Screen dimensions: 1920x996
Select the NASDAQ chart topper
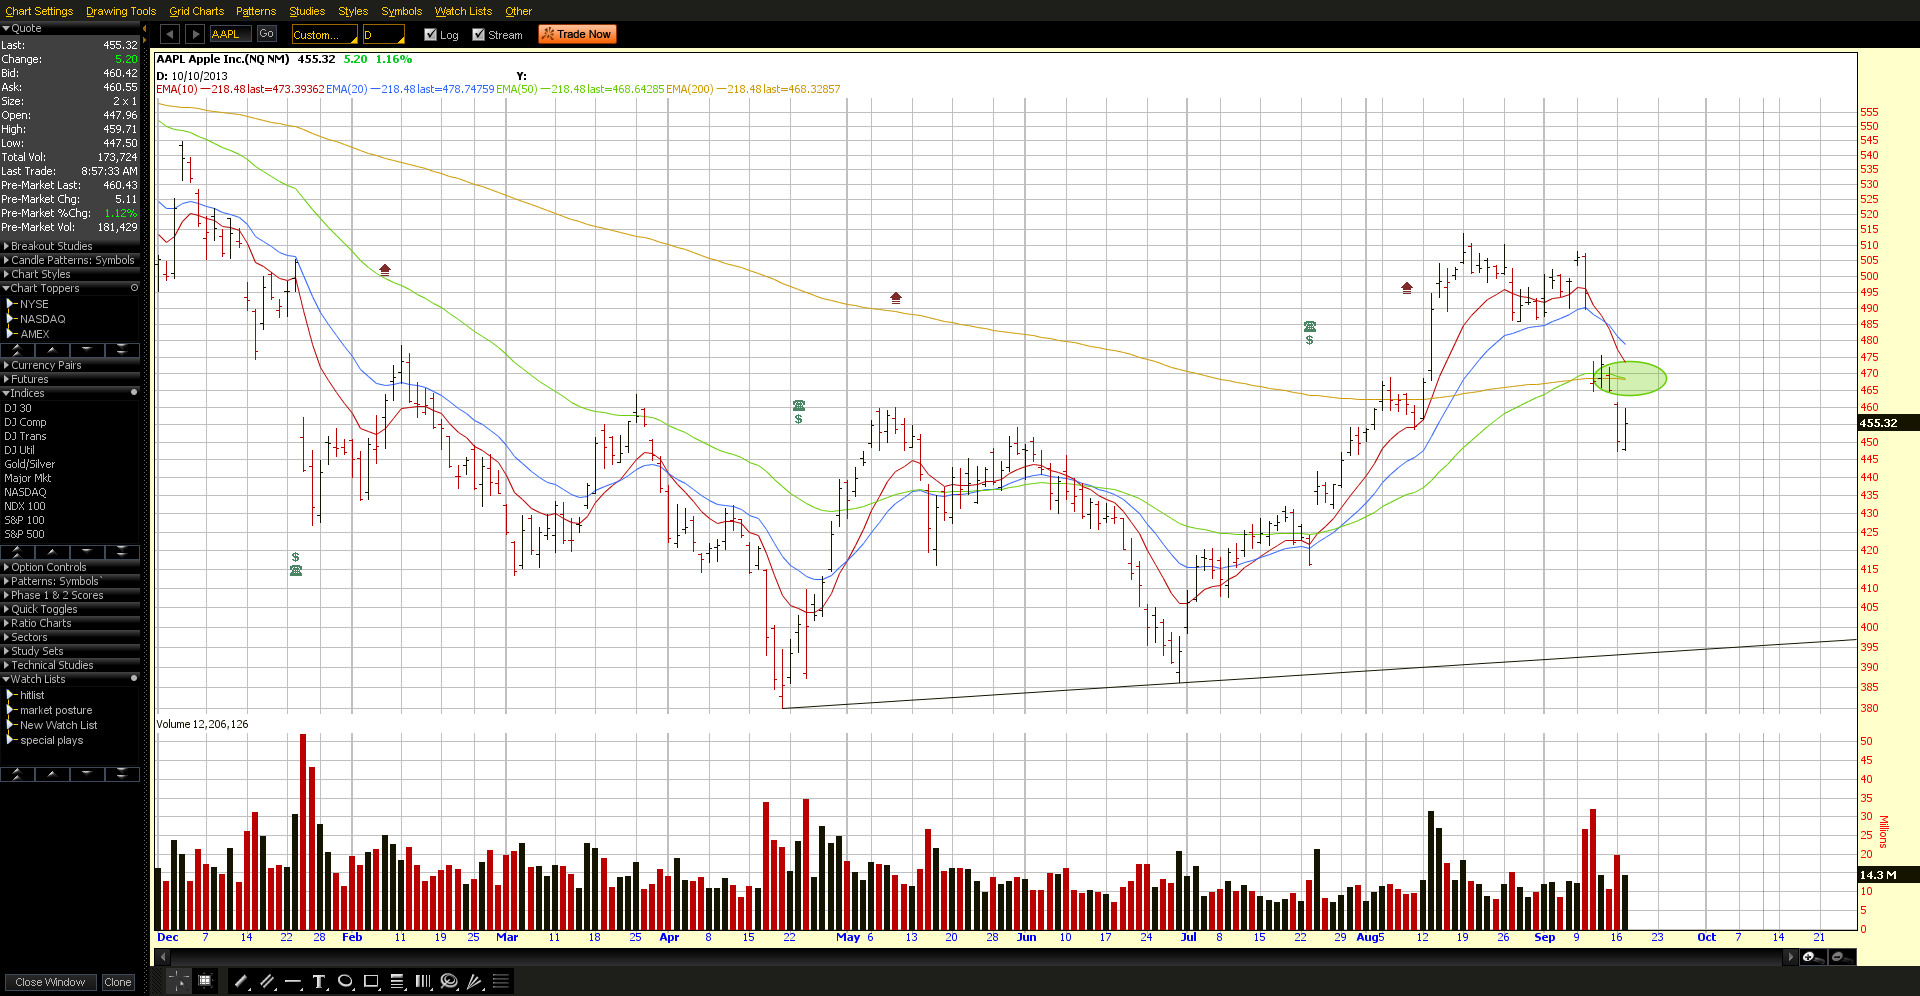point(42,319)
